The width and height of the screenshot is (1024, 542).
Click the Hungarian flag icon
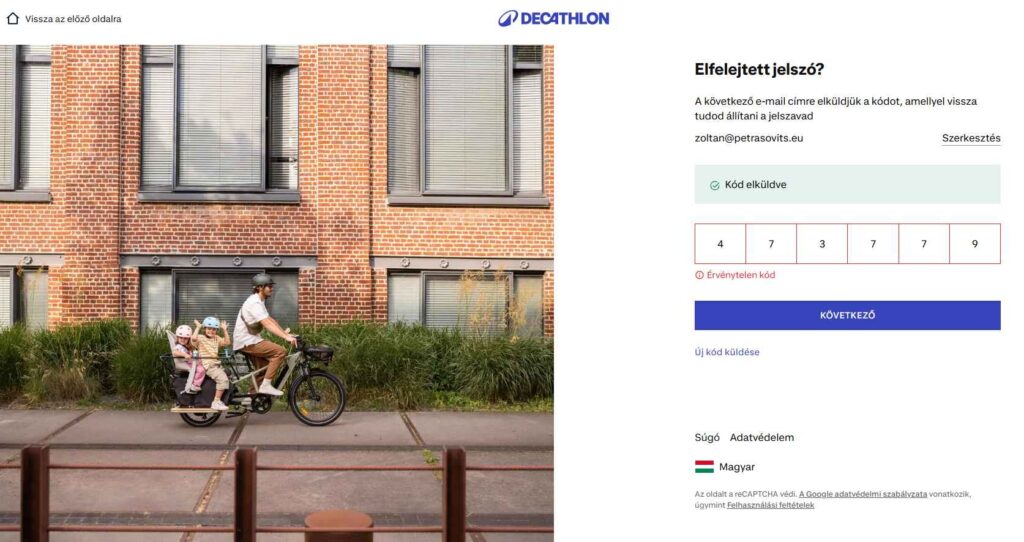click(704, 467)
